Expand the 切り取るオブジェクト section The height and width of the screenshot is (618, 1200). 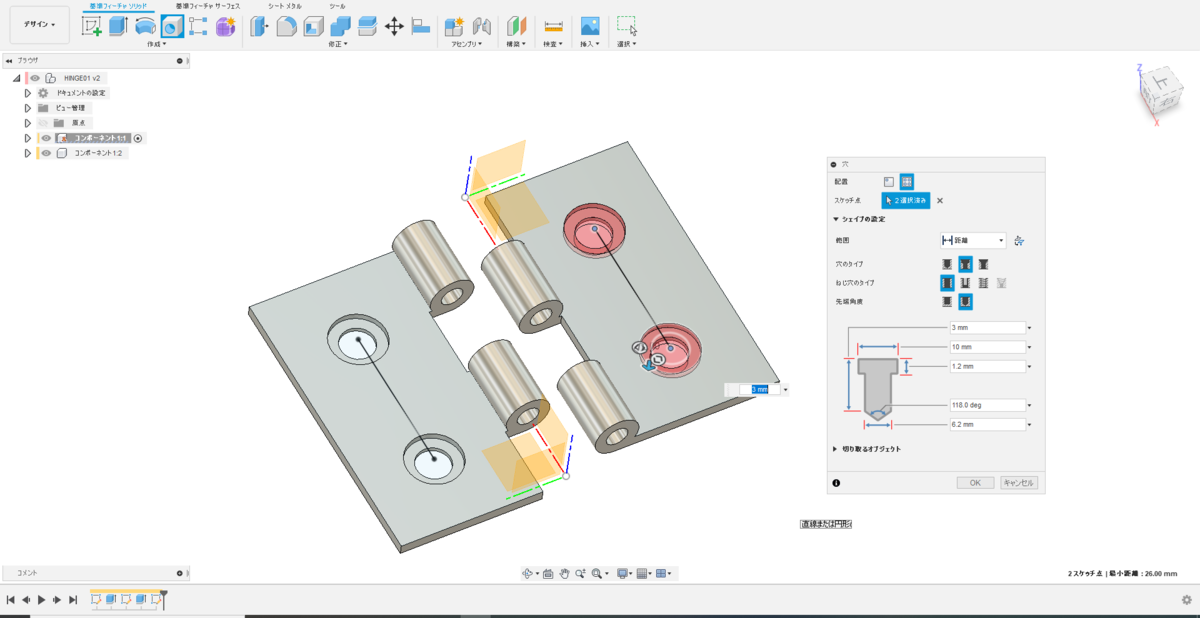[836, 449]
